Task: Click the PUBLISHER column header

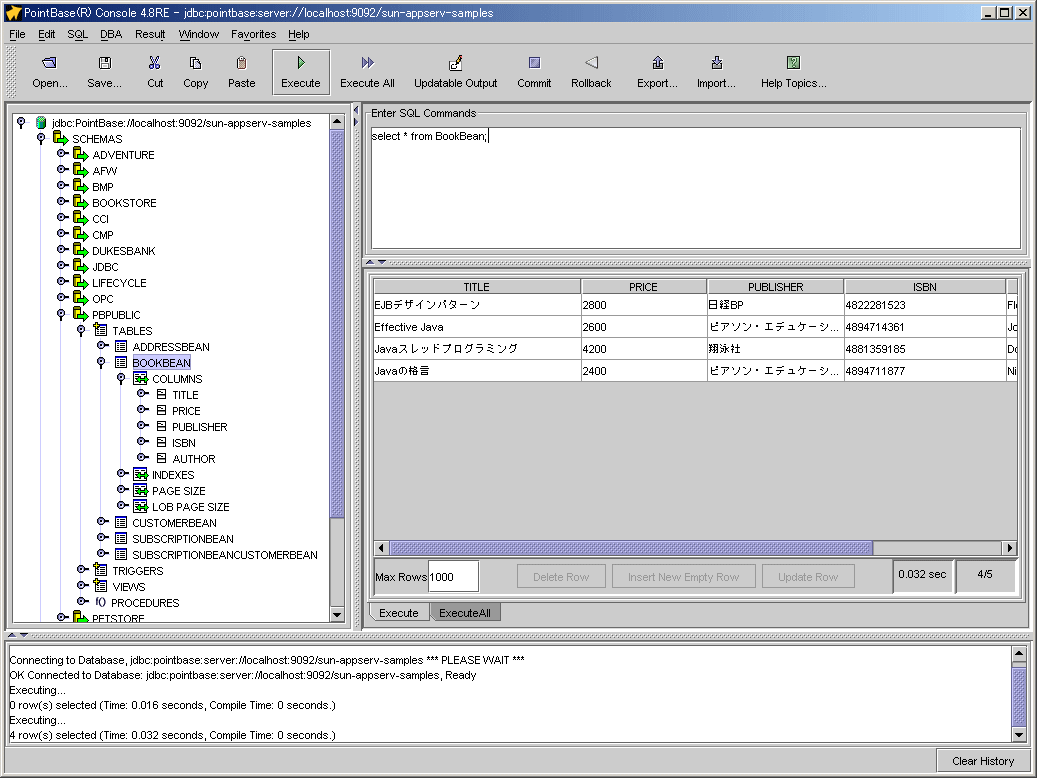Action: tap(775, 286)
